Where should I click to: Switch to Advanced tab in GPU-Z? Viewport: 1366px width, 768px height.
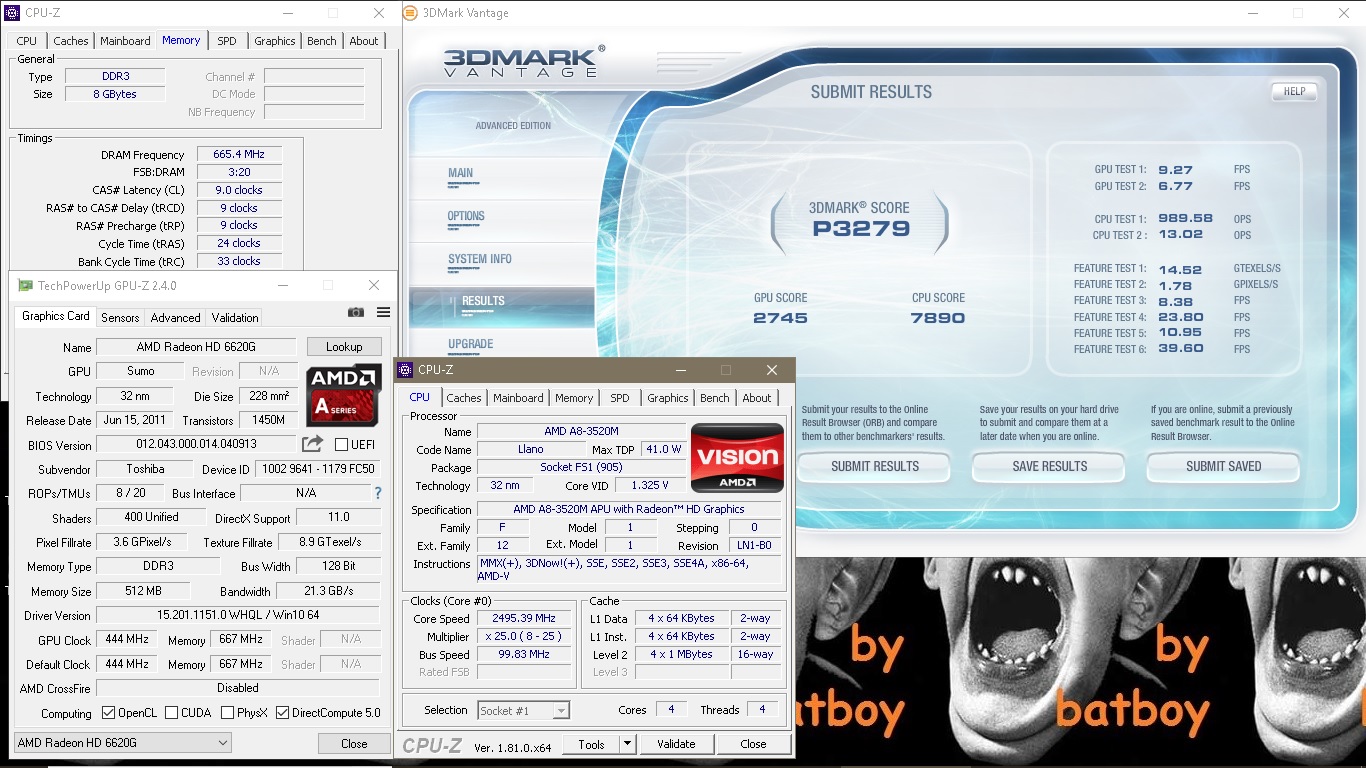click(175, 318)
